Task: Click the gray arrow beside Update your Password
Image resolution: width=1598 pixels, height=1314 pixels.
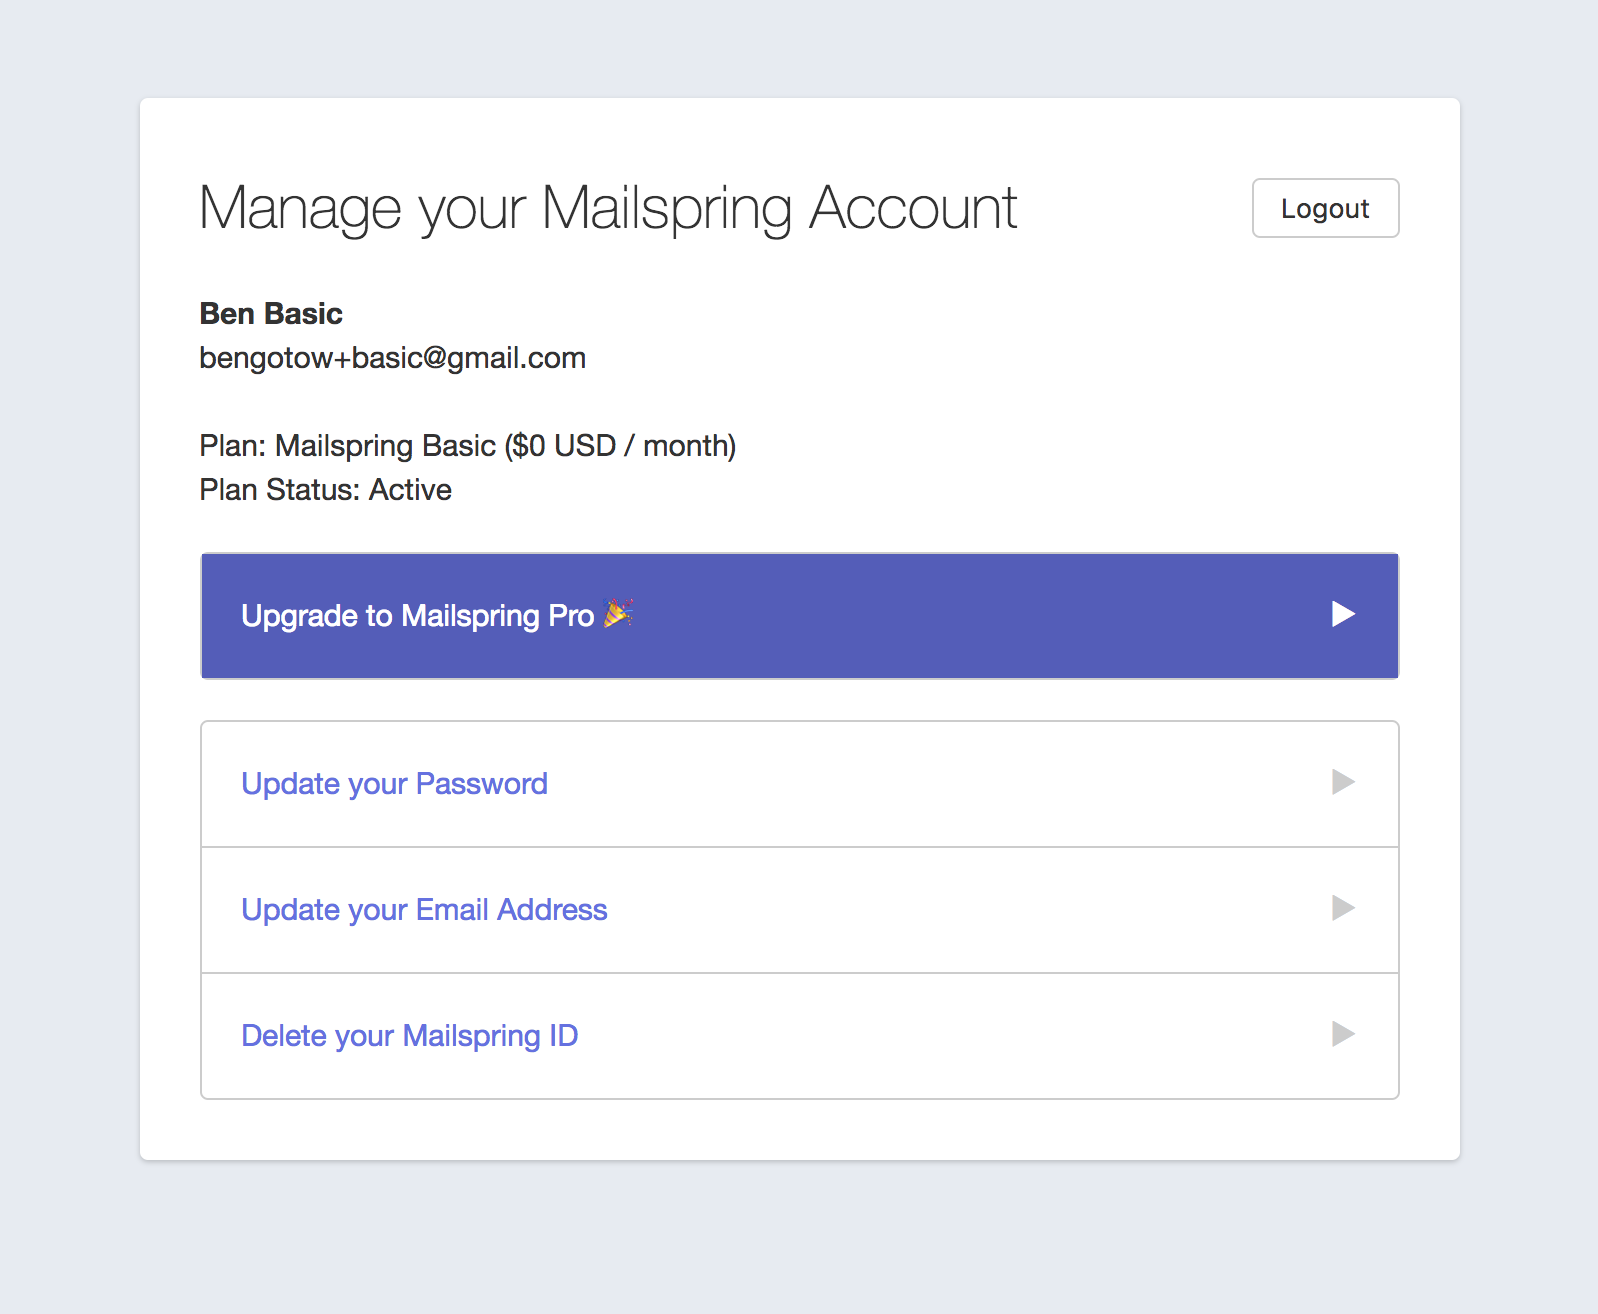Action: point(1343,782)
